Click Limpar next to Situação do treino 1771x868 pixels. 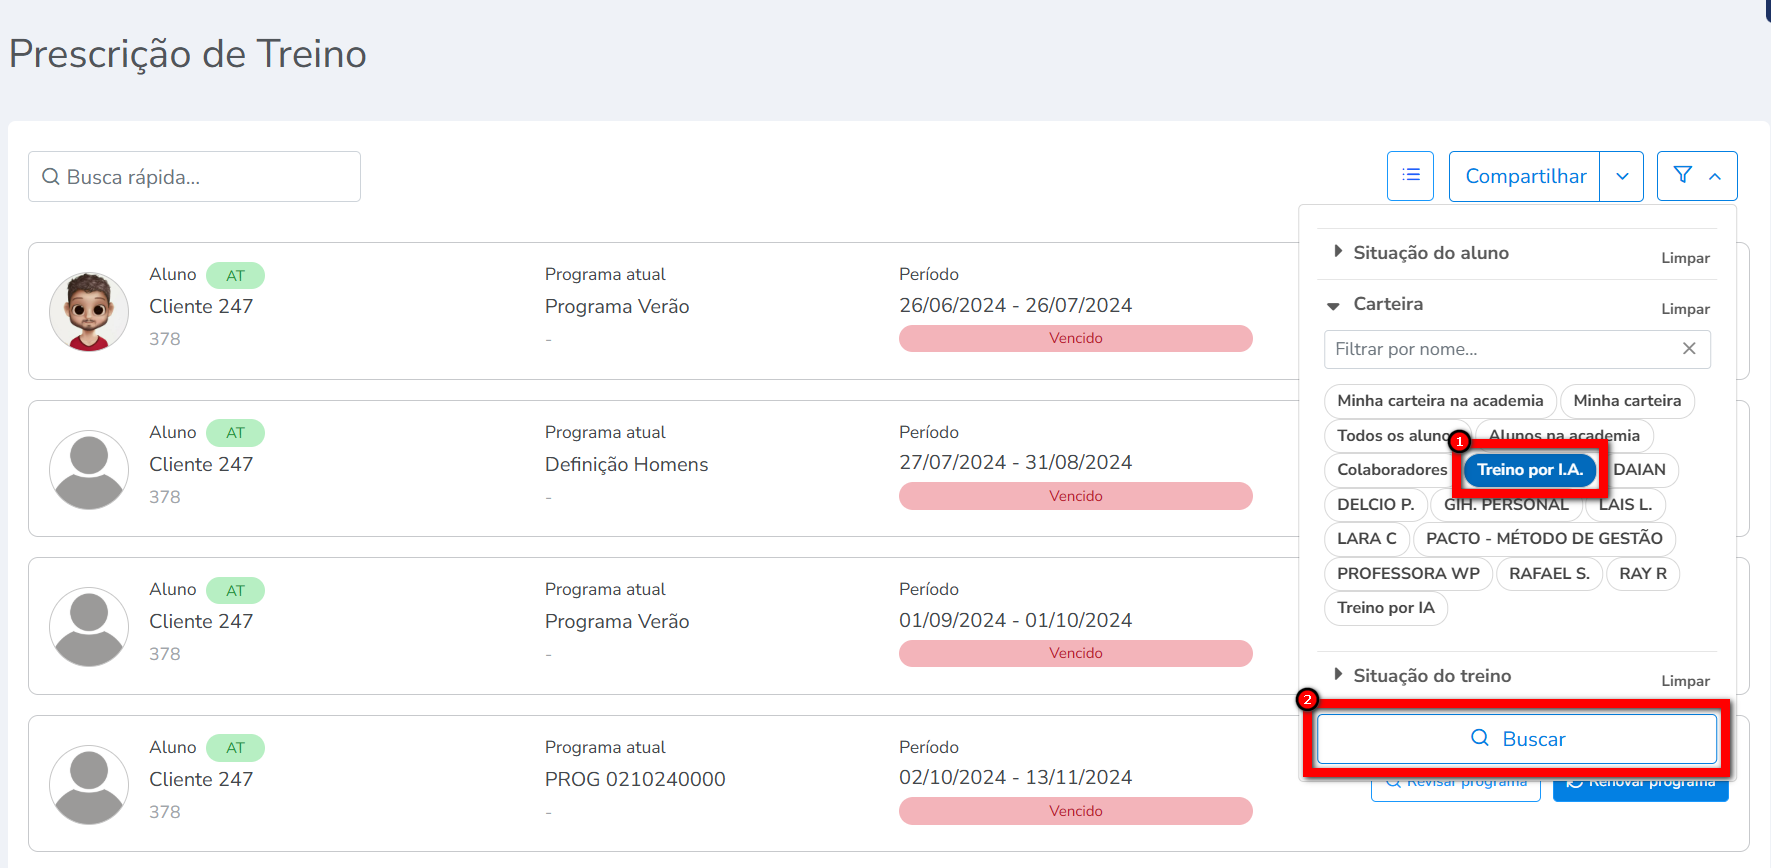click(x=1685, y=681)
